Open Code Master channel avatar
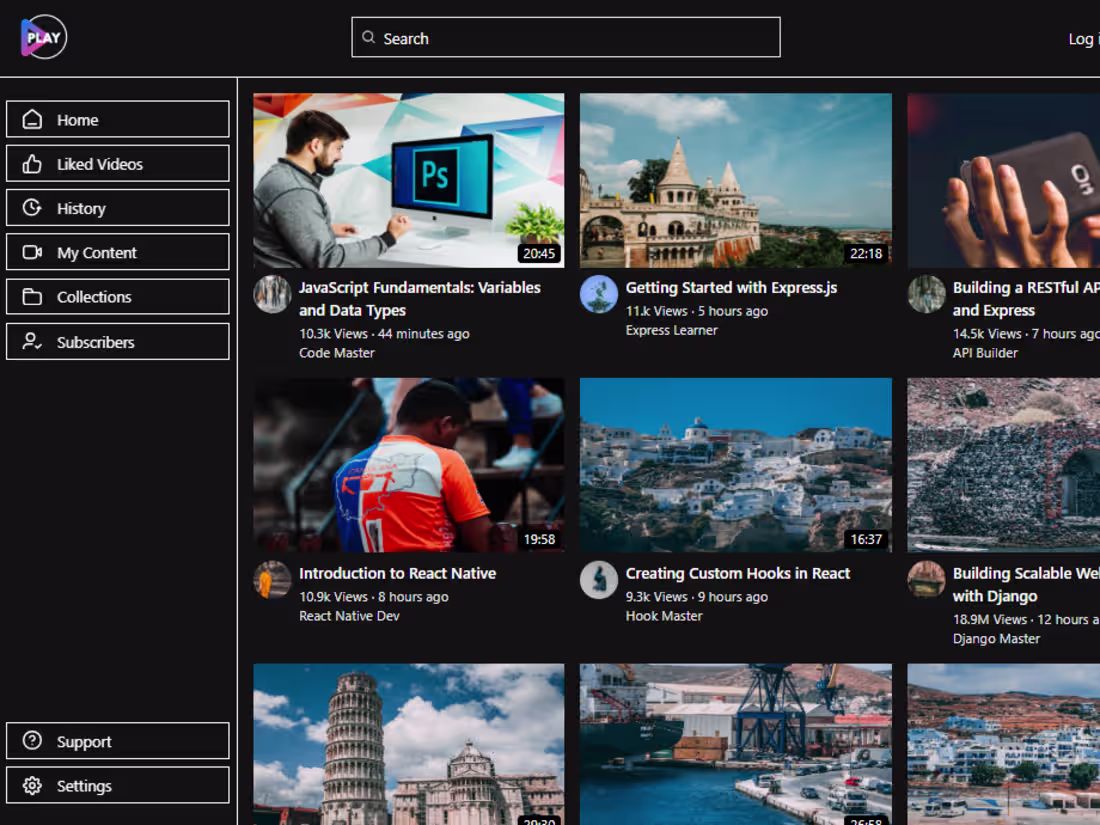The height and width of the screenshot is (825, 1100). pyautogui.click(x=272, y=294)
